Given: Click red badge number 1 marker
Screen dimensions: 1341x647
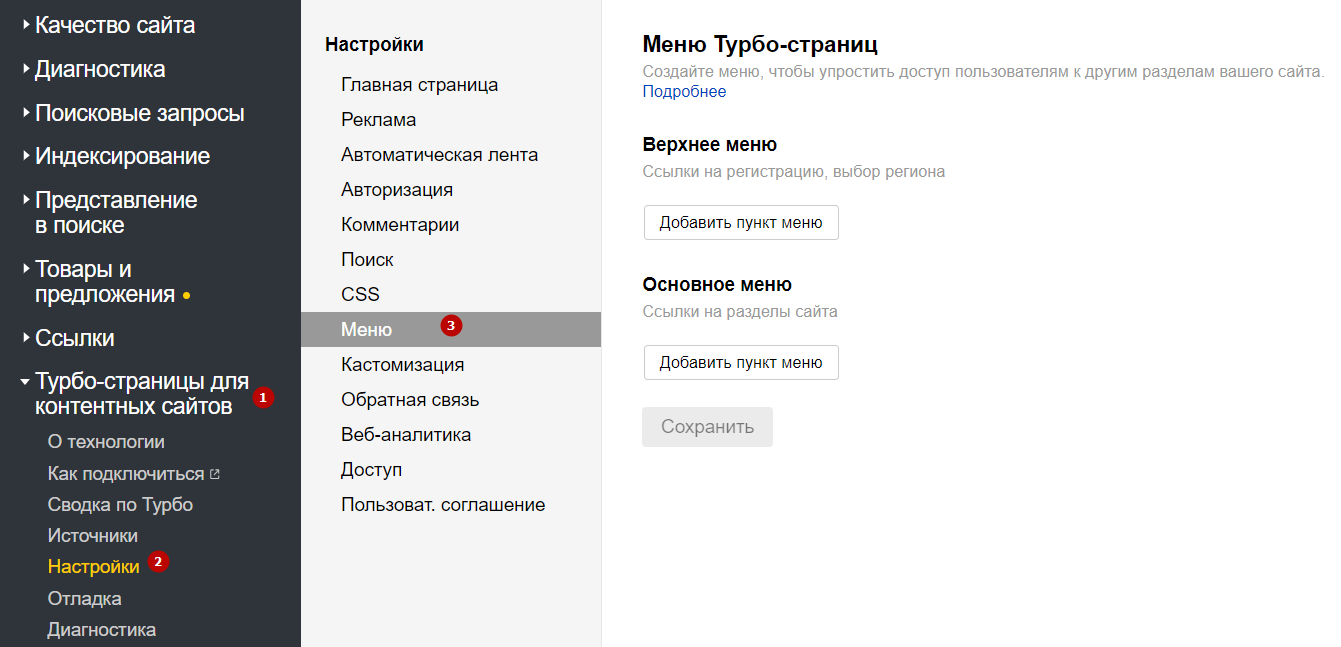Looking at the screenshot, I should (263, 397).
